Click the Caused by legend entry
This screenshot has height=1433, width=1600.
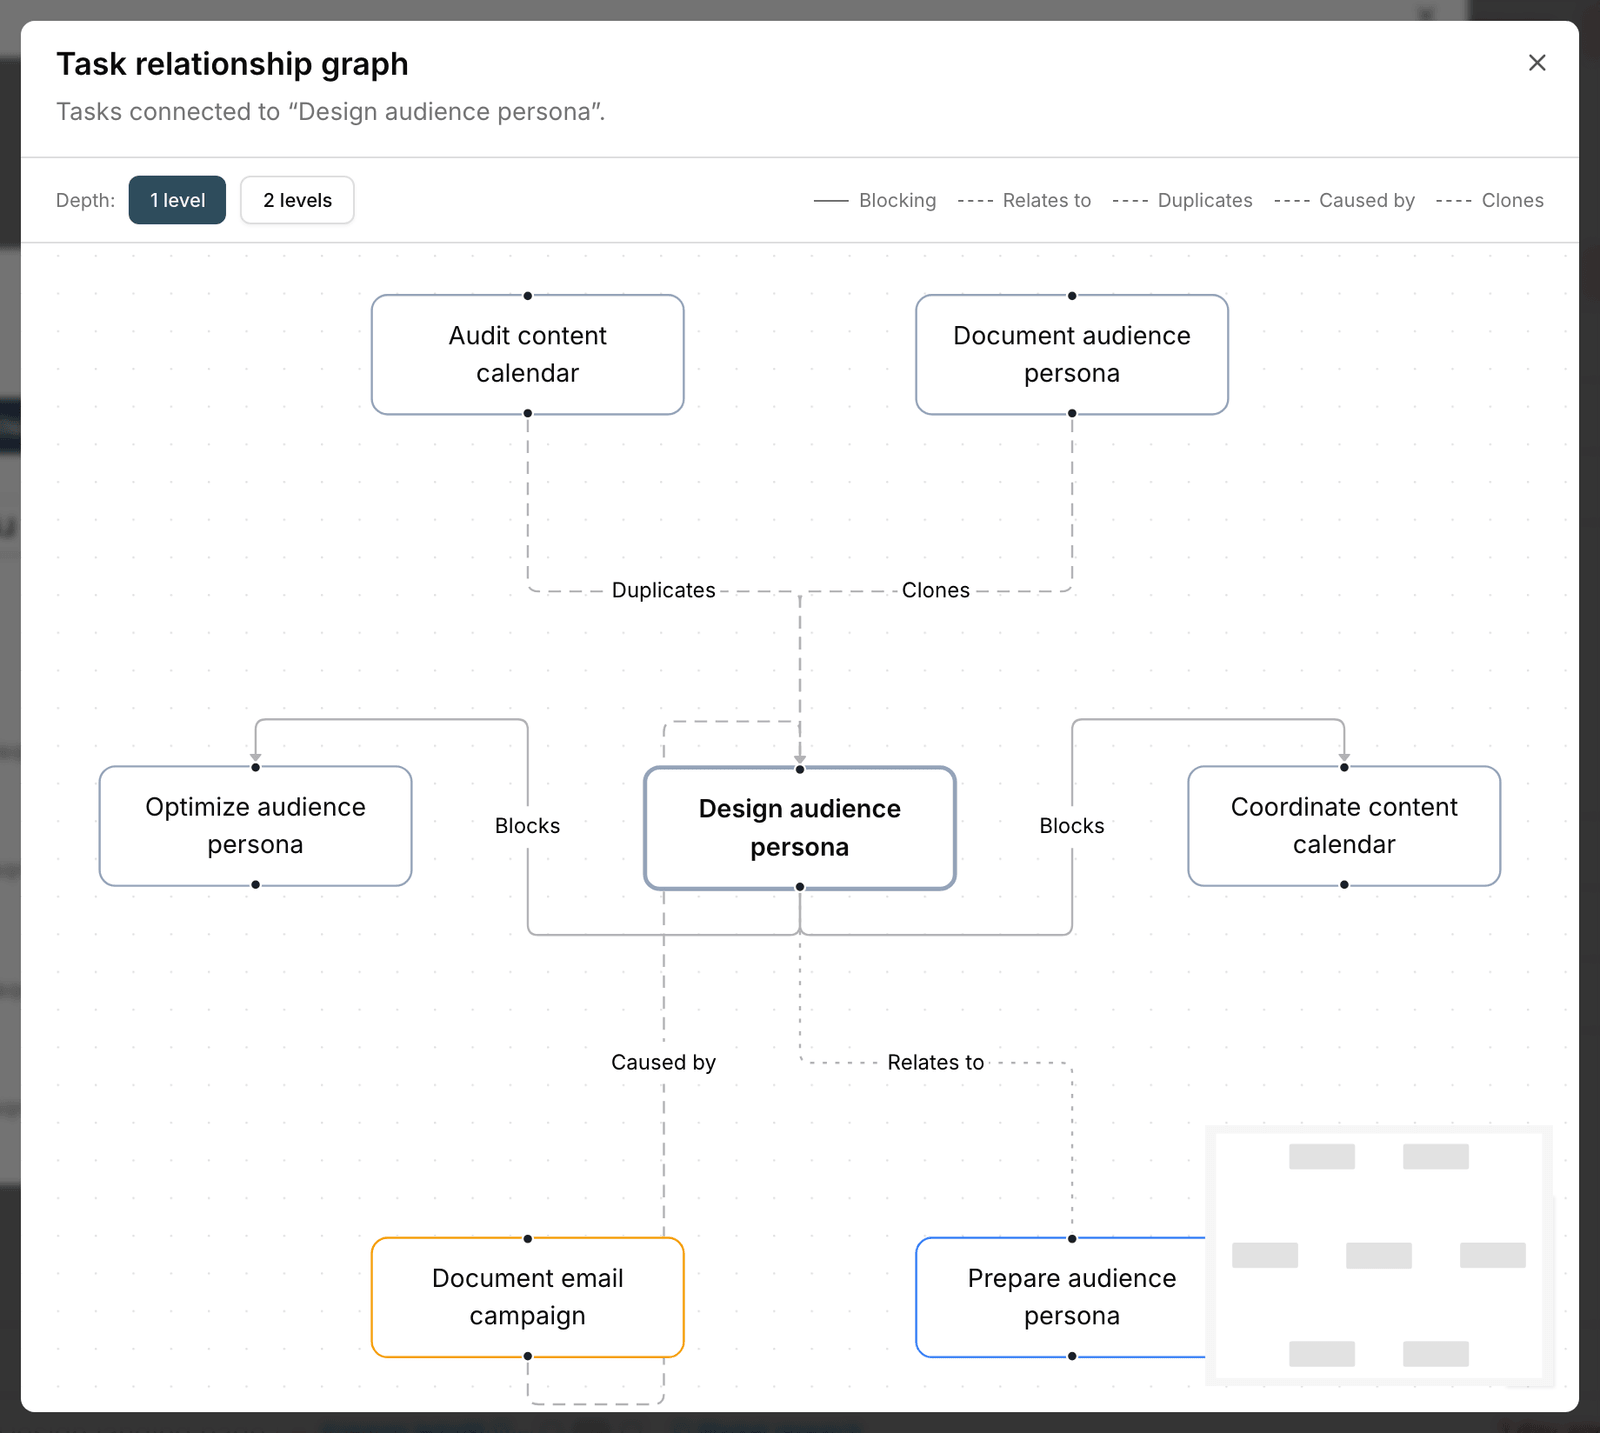(x=1344, y=200)
